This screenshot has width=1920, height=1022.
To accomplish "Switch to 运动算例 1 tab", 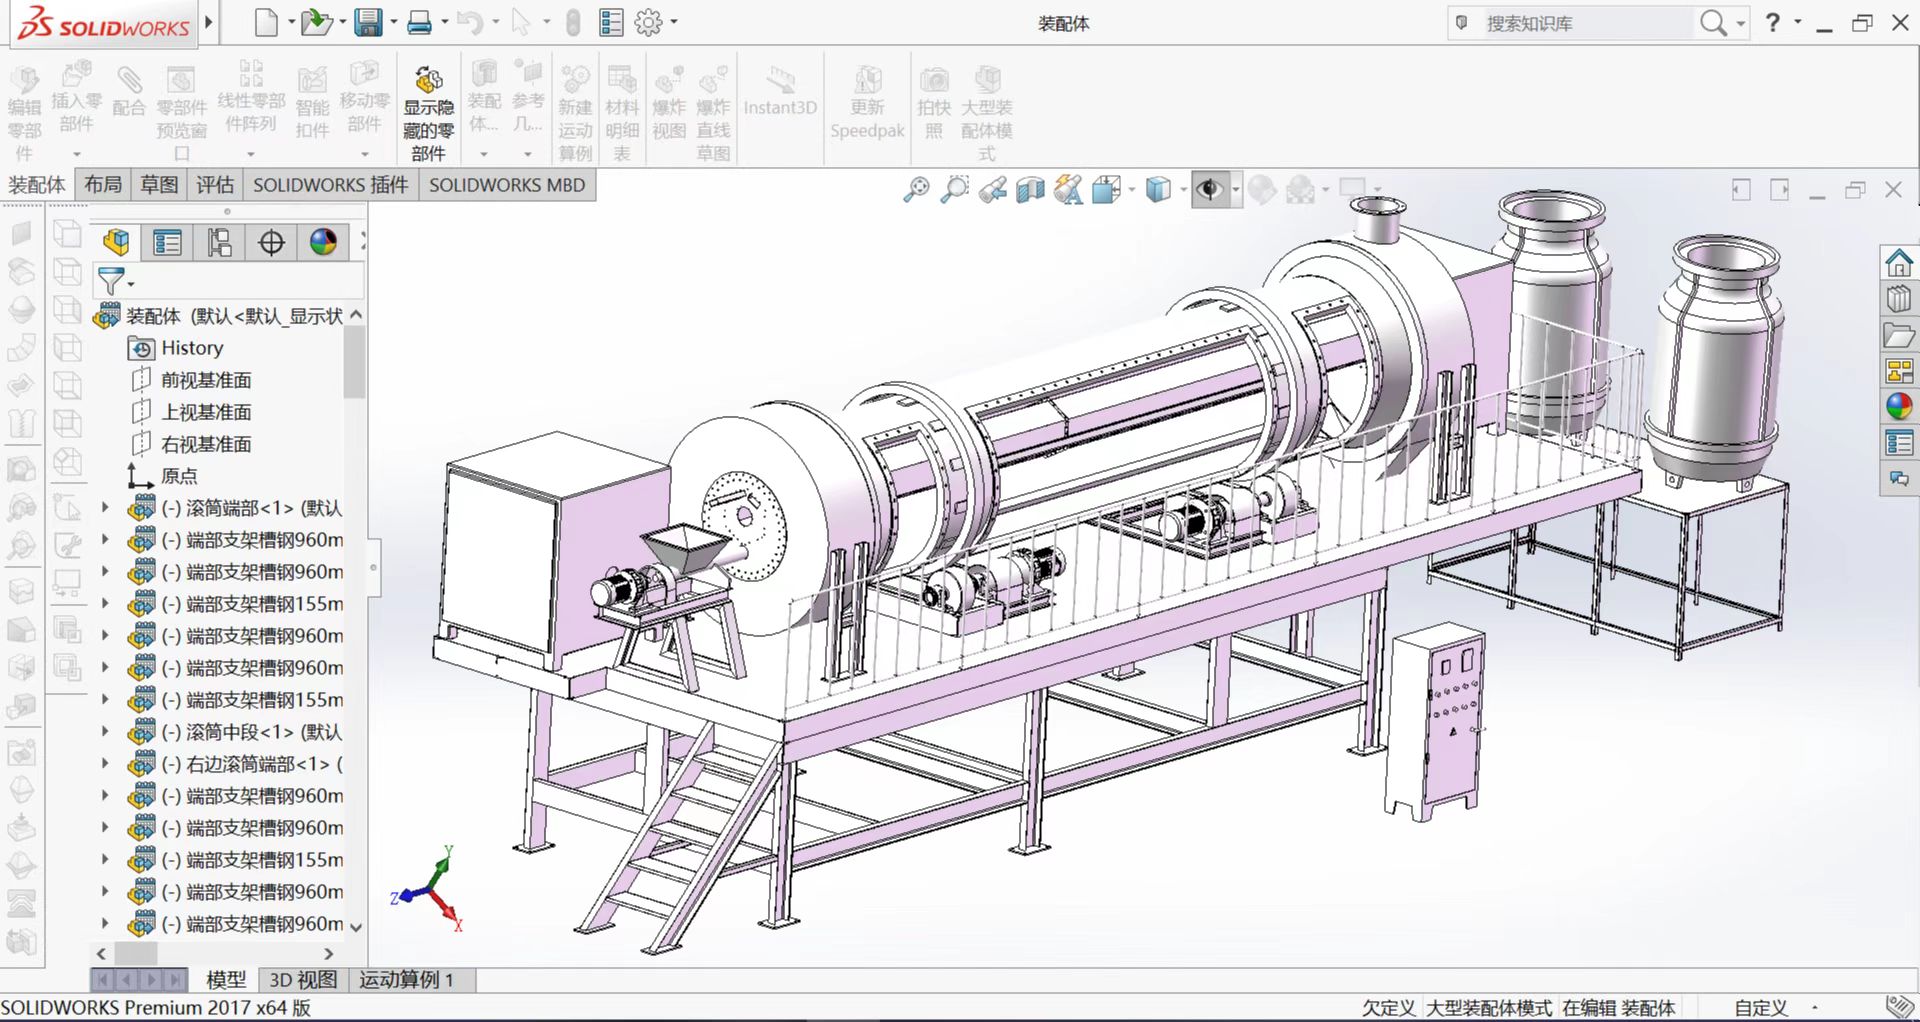I will click(407, 980).
